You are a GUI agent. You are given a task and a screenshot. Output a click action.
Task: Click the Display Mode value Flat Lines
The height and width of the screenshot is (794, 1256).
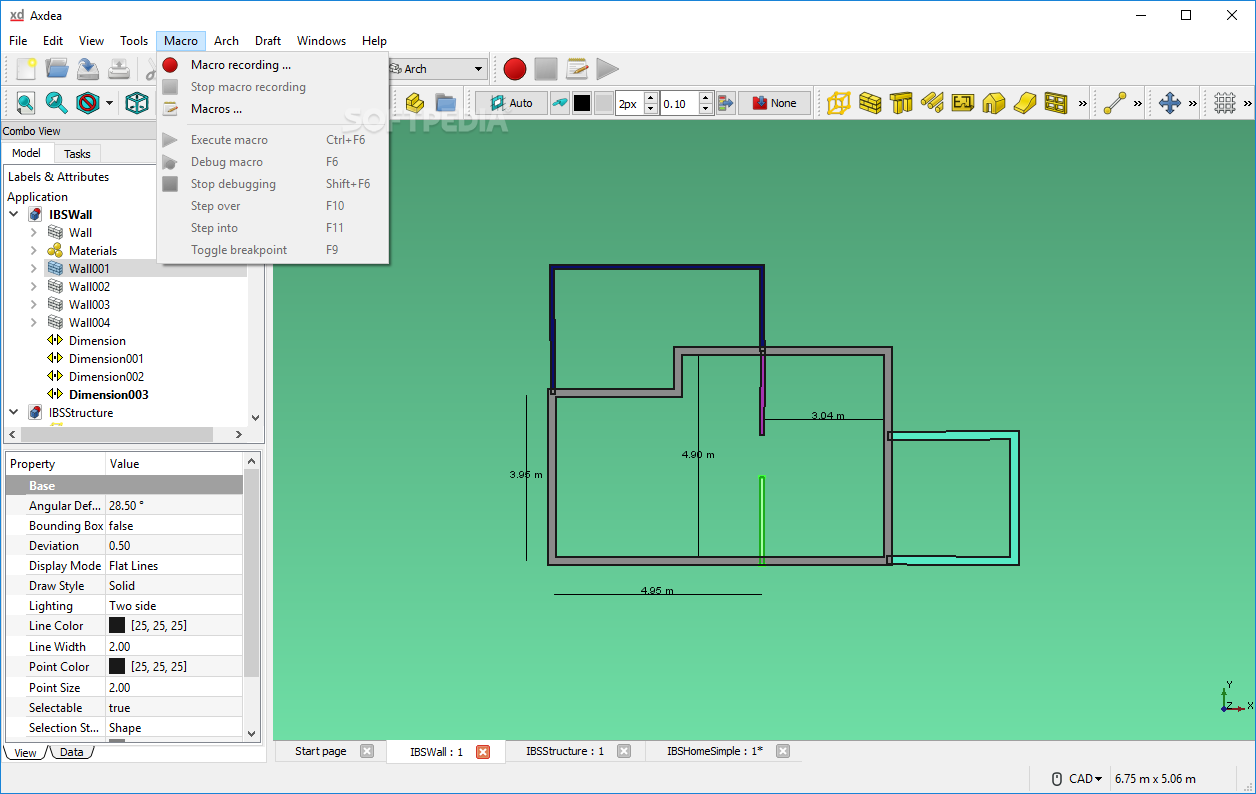[174, 566]
